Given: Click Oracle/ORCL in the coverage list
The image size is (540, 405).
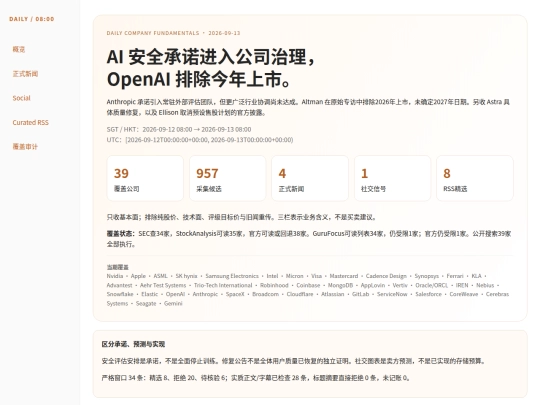Looking at the screenshot, I should point(432,285).
